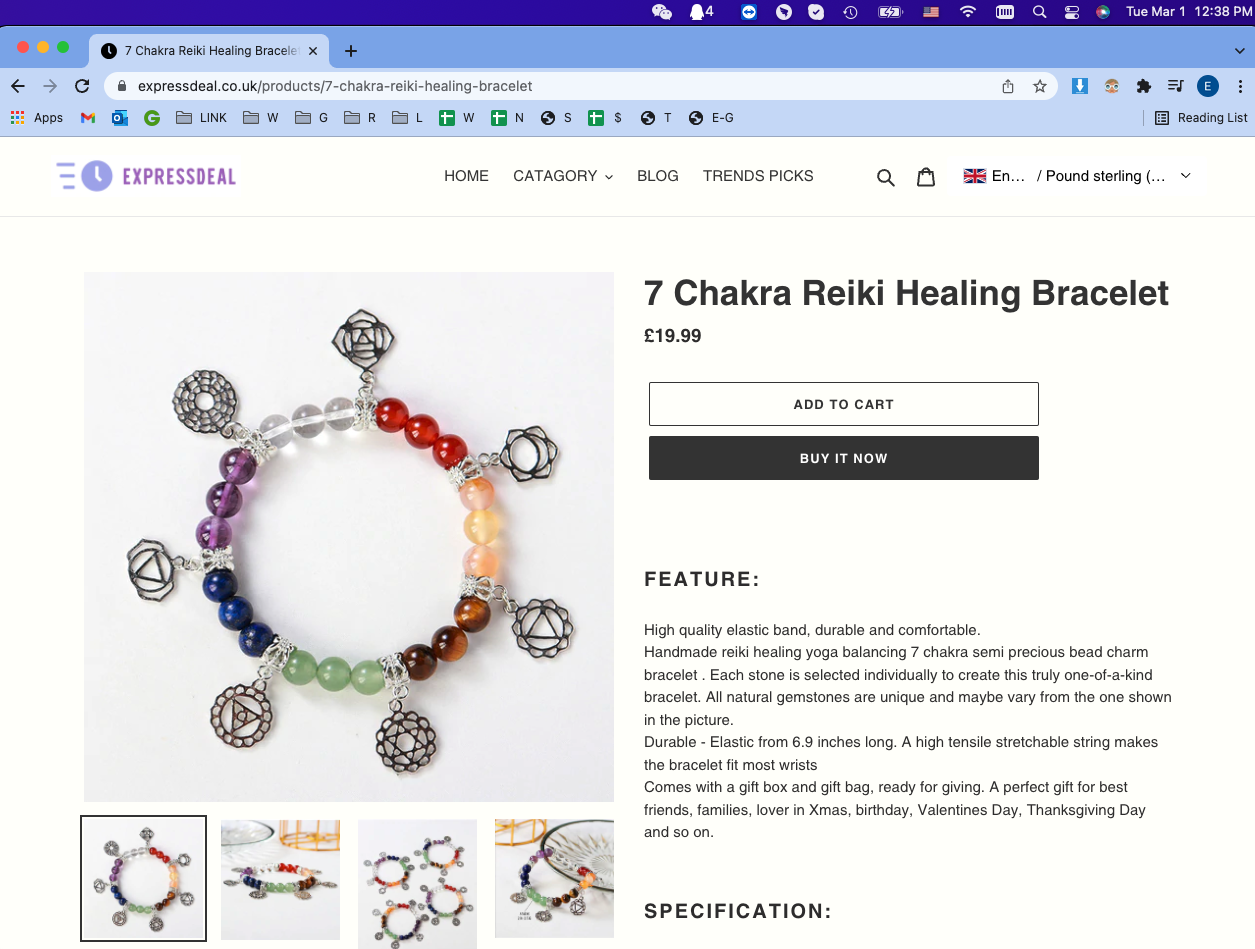Open the shopping cart icon
Image resolution: width=1255 pixels, height=949 pixels.
926,177
